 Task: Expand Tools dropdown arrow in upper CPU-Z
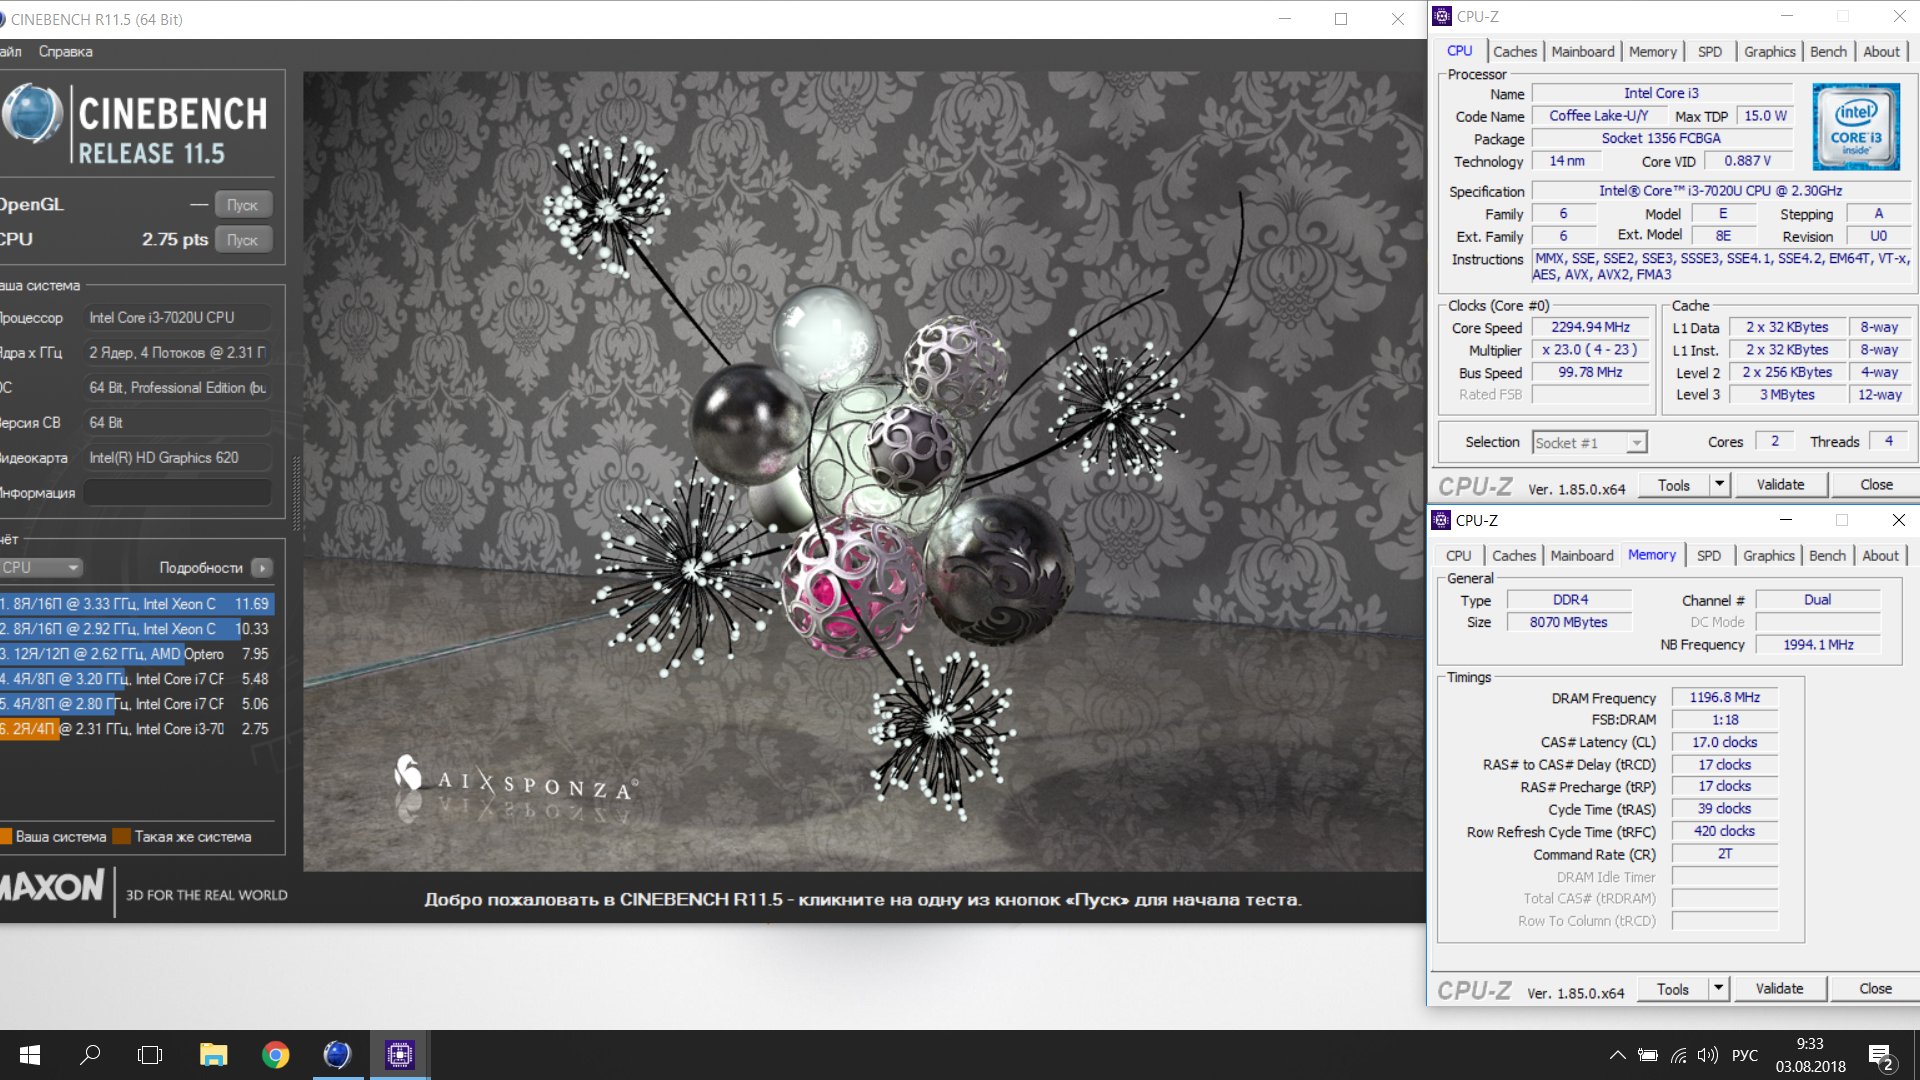[x=1719, y=485]
